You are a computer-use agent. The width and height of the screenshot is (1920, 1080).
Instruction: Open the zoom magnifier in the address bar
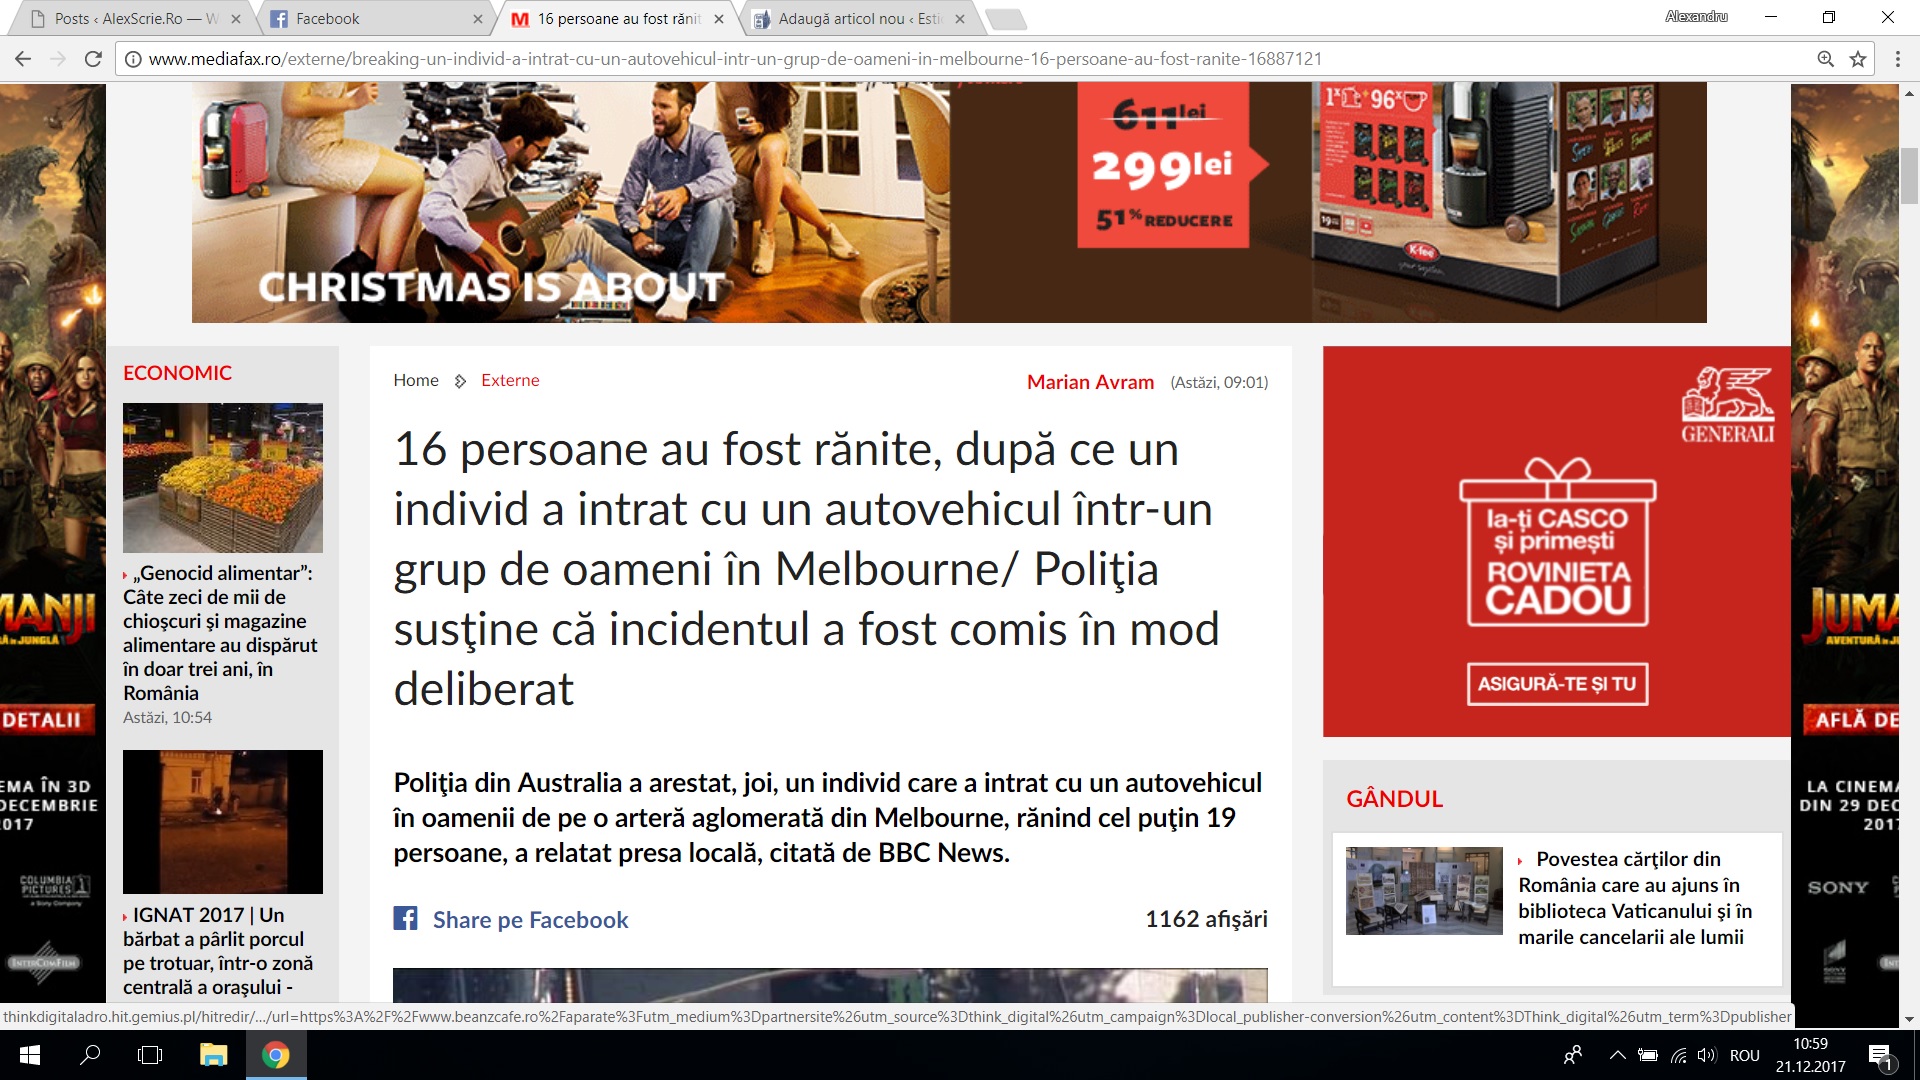(x=1826, y=59)
